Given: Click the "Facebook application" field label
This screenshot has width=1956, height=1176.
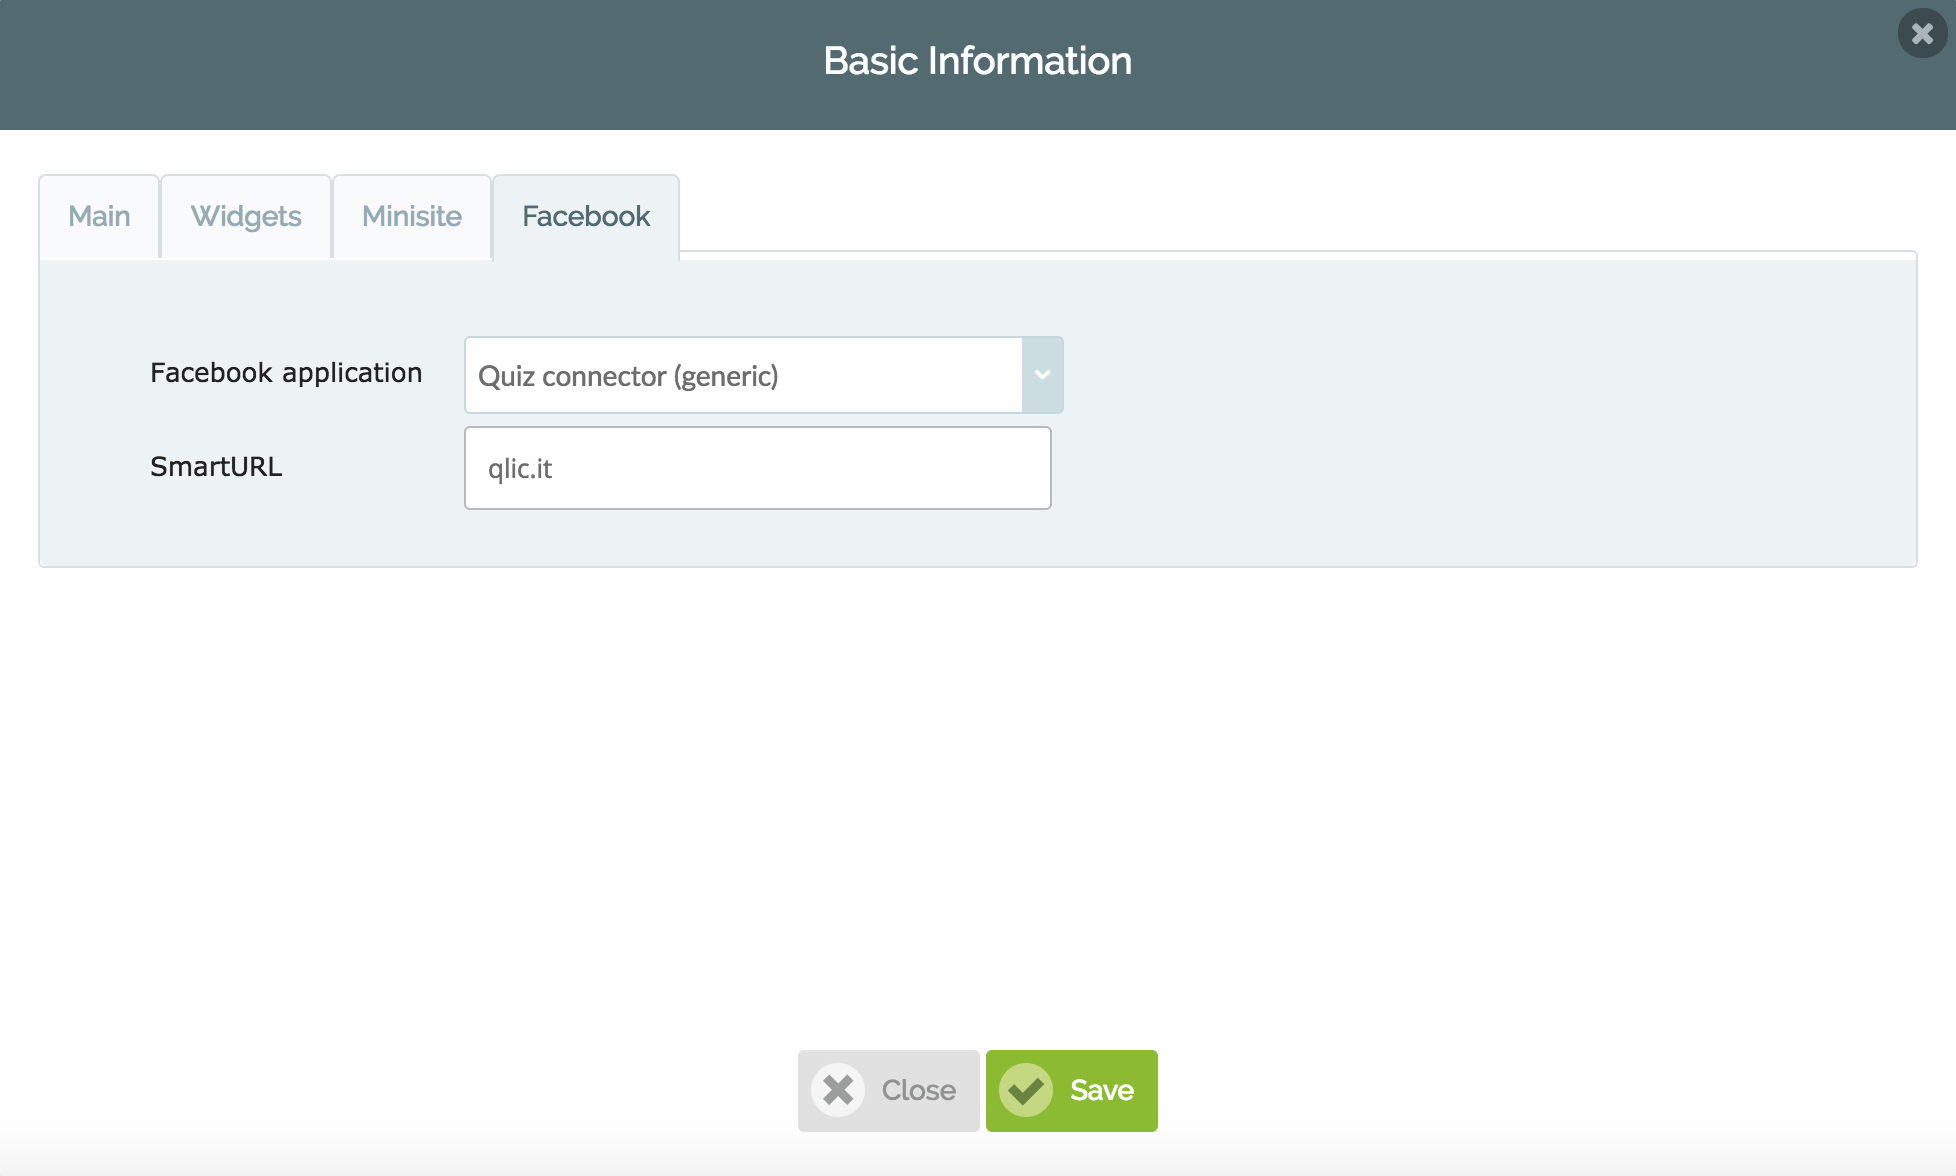Looking at the screenshot, I should [x=286, y=373].
